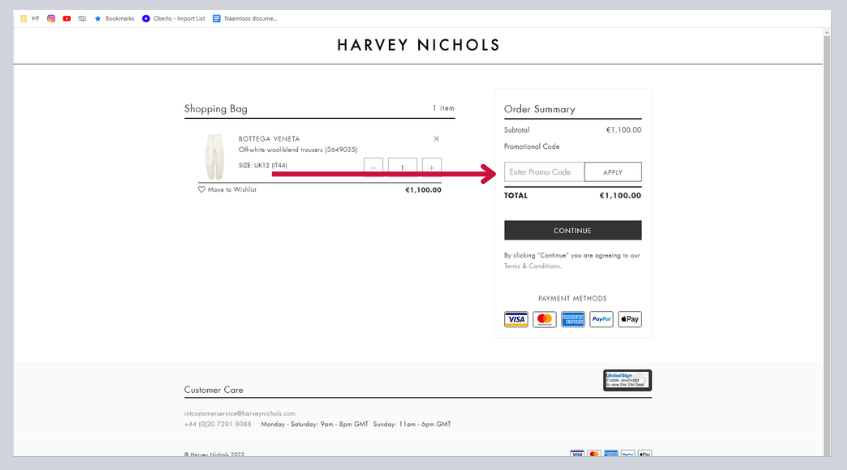Click the Harvey Nichols logo

click(419, 45)
